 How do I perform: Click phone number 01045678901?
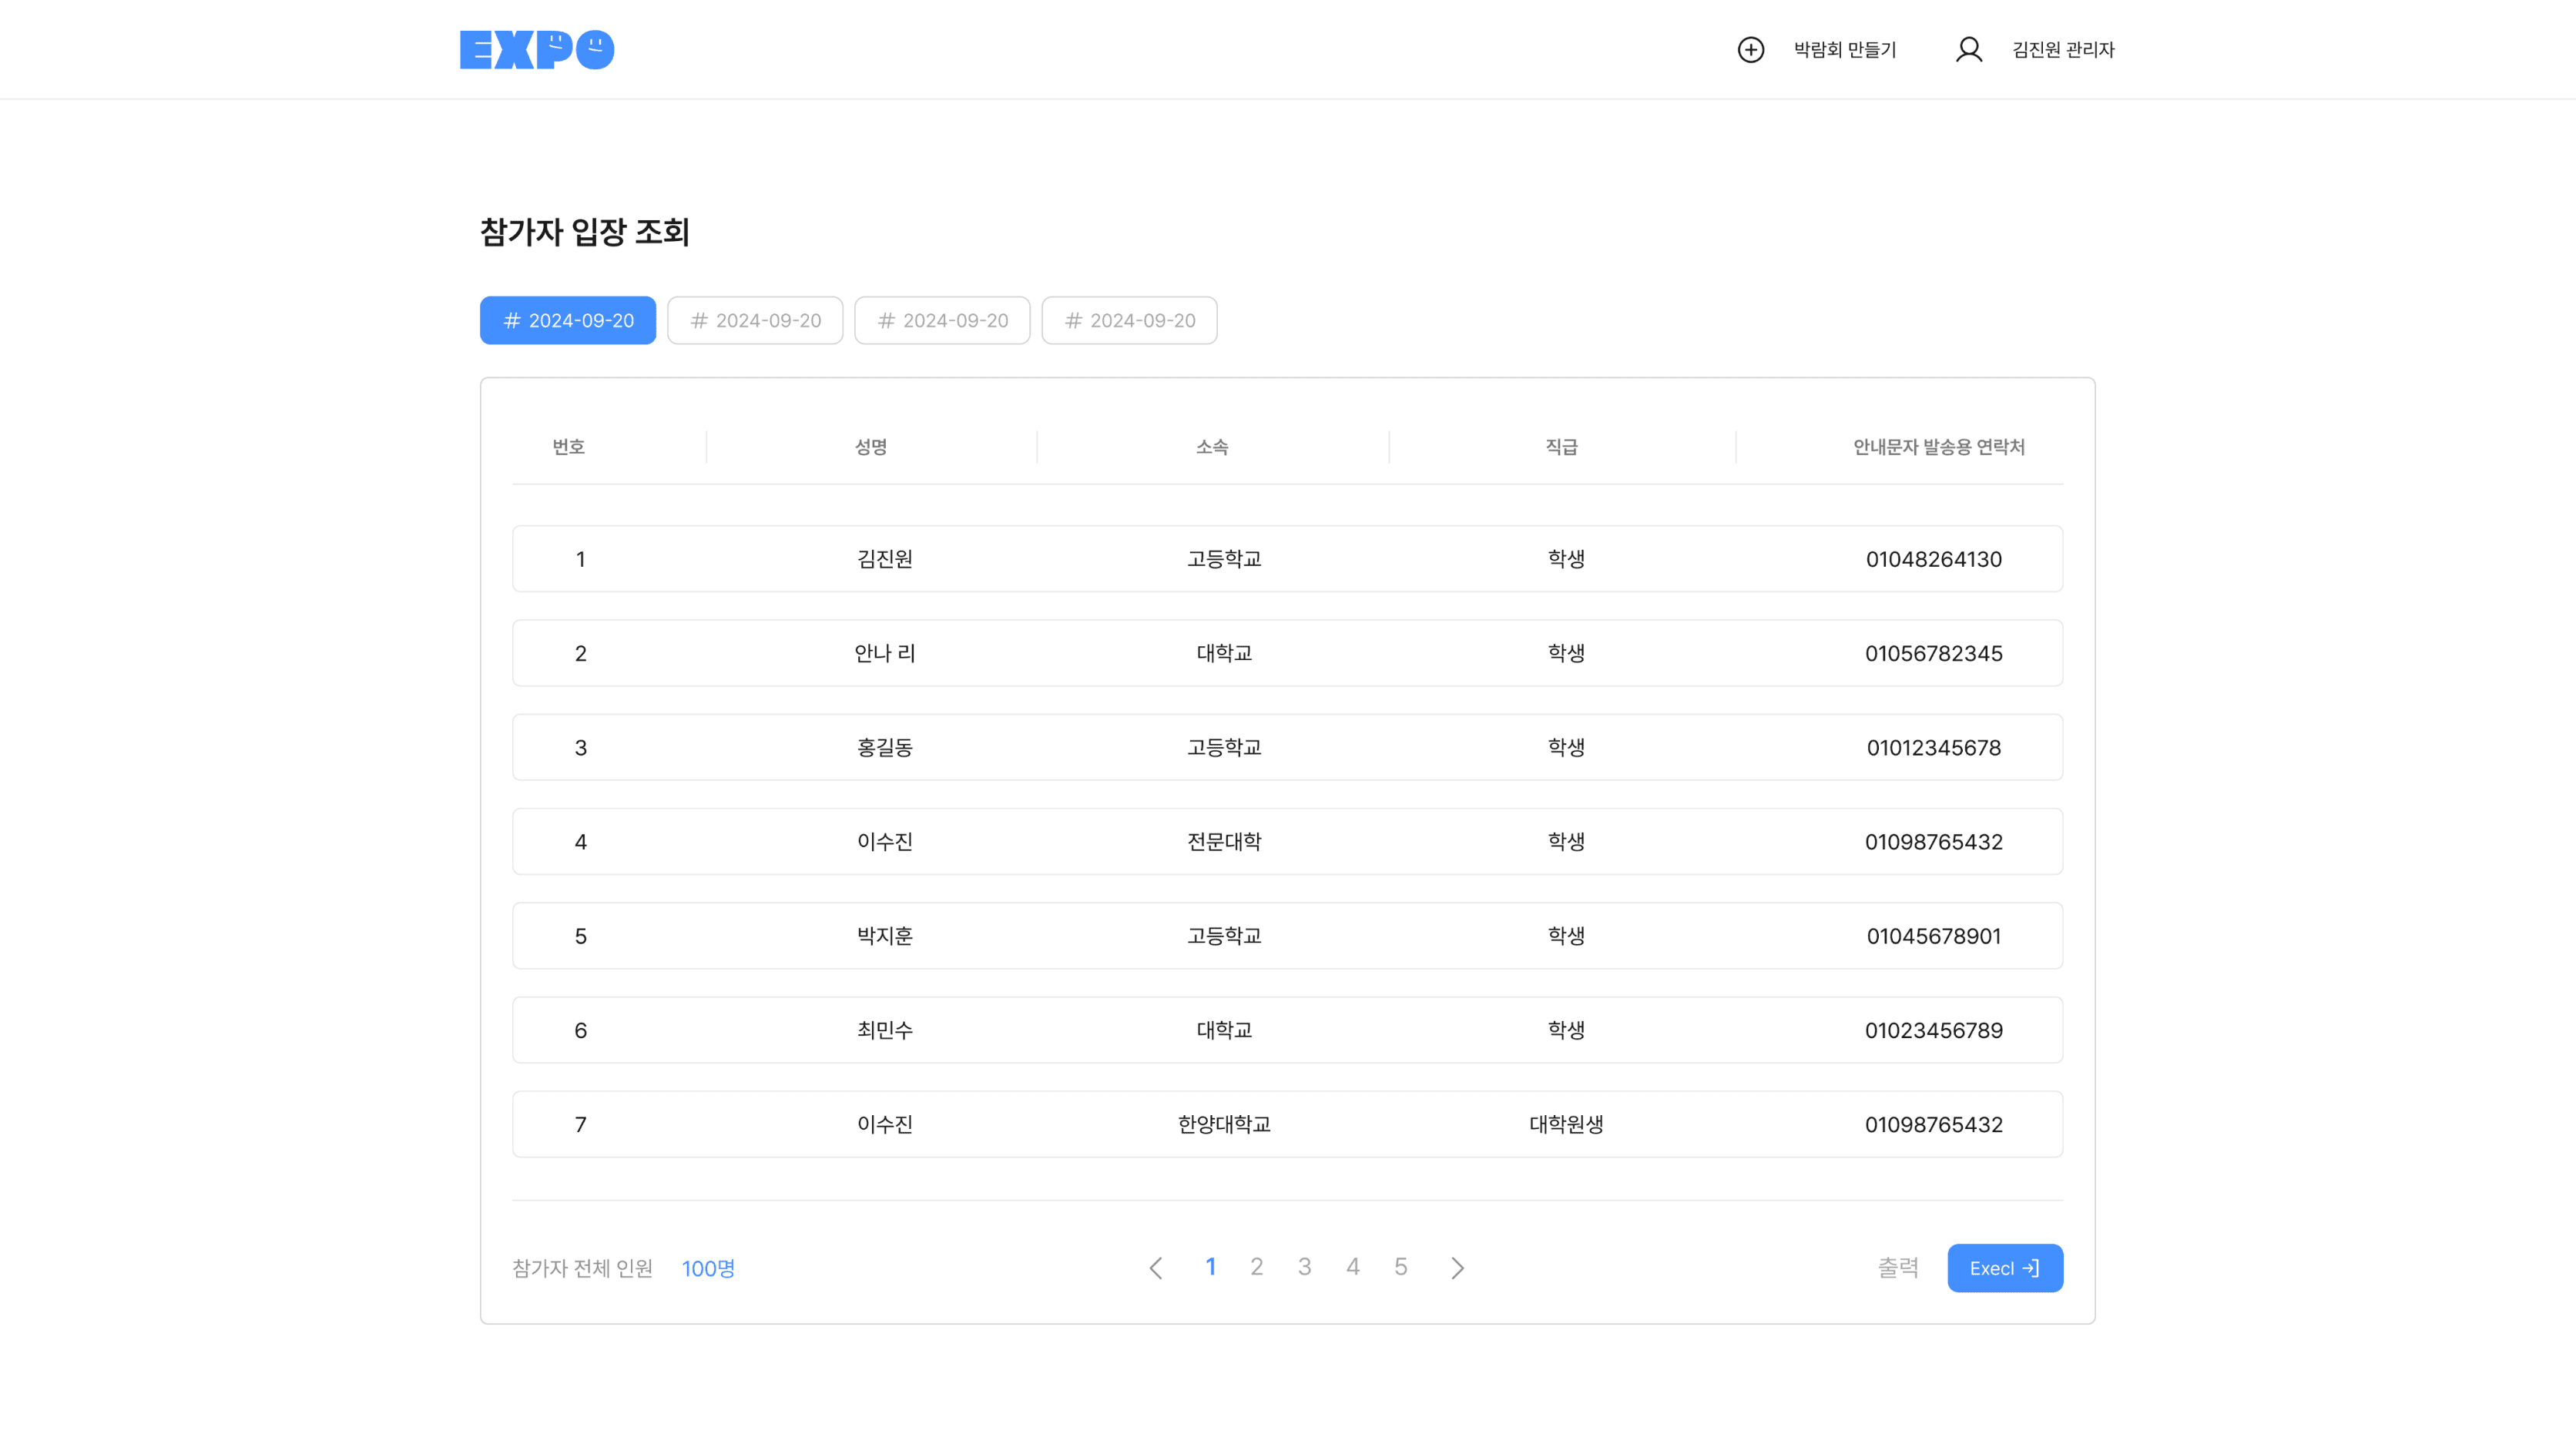[x=1933, y=936]
